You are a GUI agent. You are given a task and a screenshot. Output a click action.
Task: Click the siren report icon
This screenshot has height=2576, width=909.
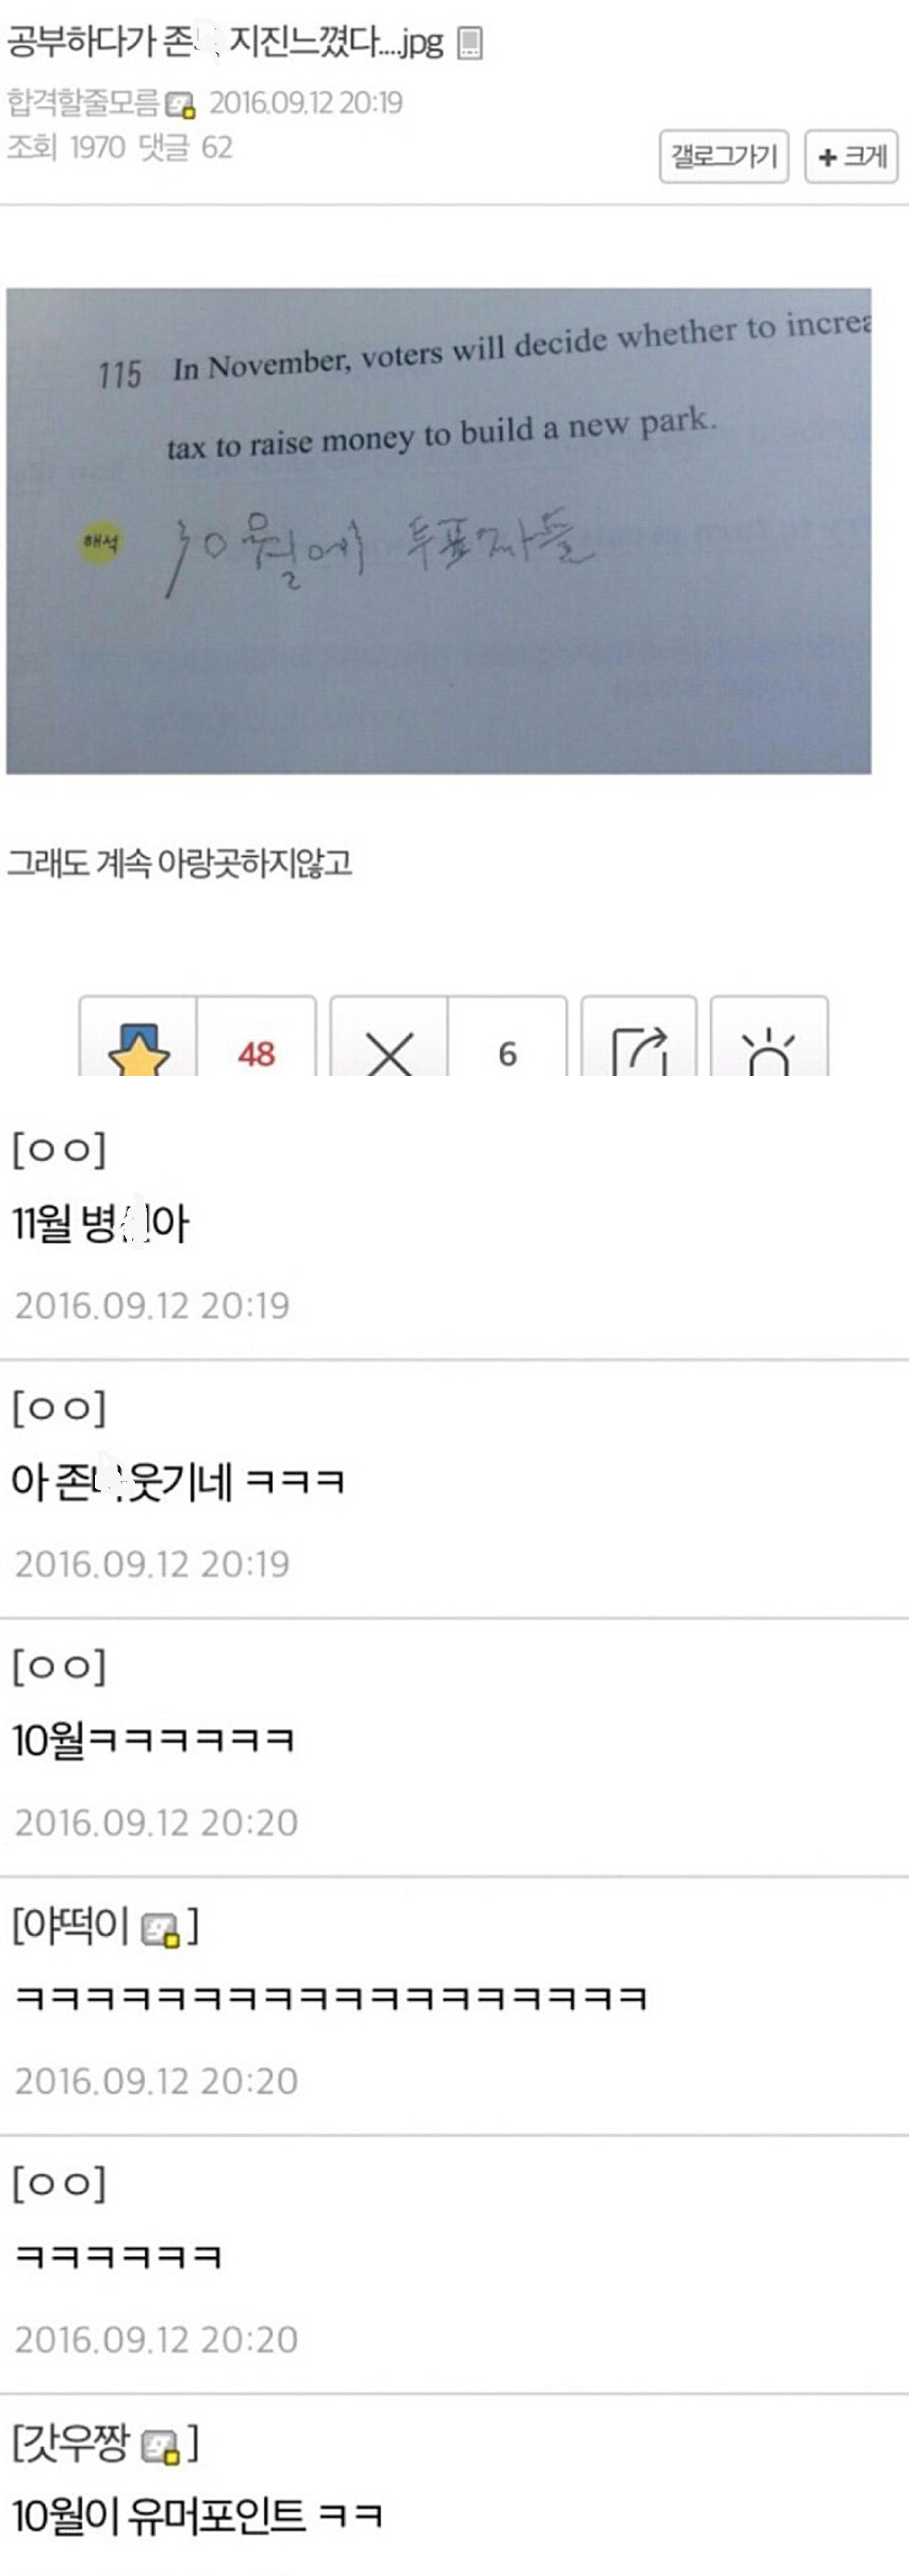point(768,1051)
